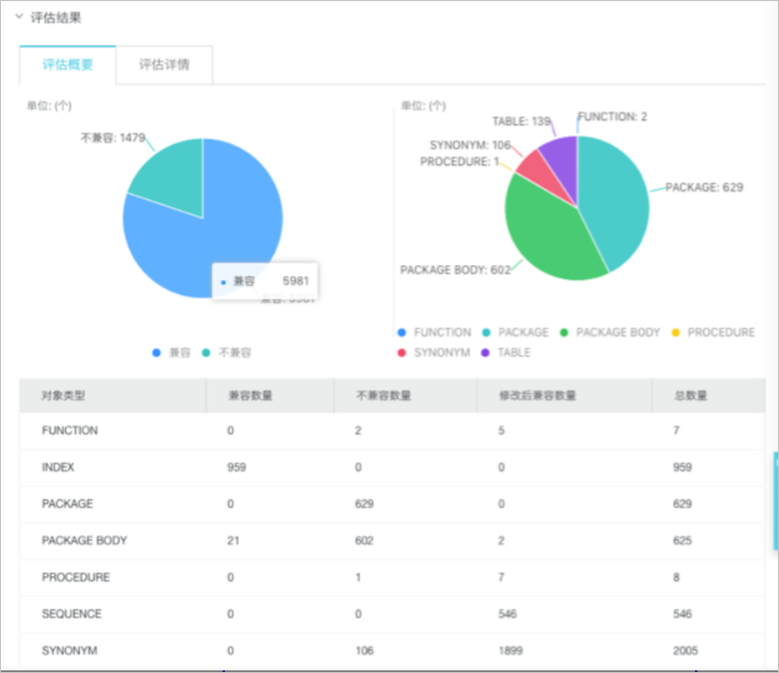Toggle the PROCEDURE legend entry

(x=713, y=332)
